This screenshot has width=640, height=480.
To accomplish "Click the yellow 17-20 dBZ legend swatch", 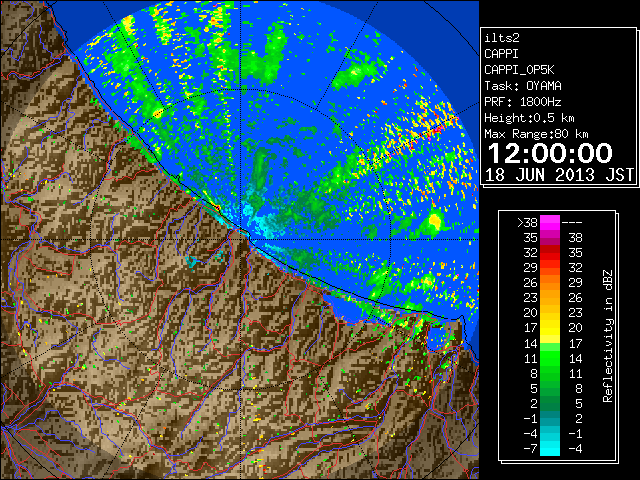I will click(550, 328).
